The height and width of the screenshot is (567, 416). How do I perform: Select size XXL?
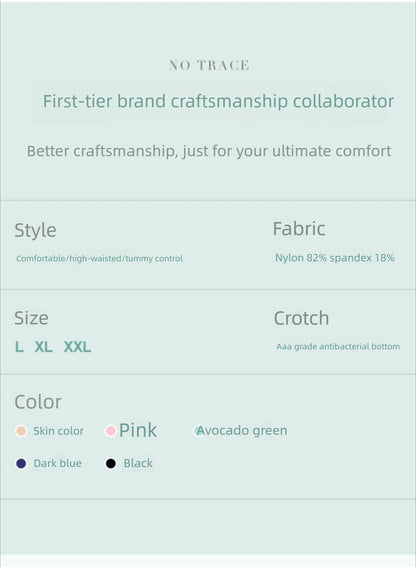[77, 347]
